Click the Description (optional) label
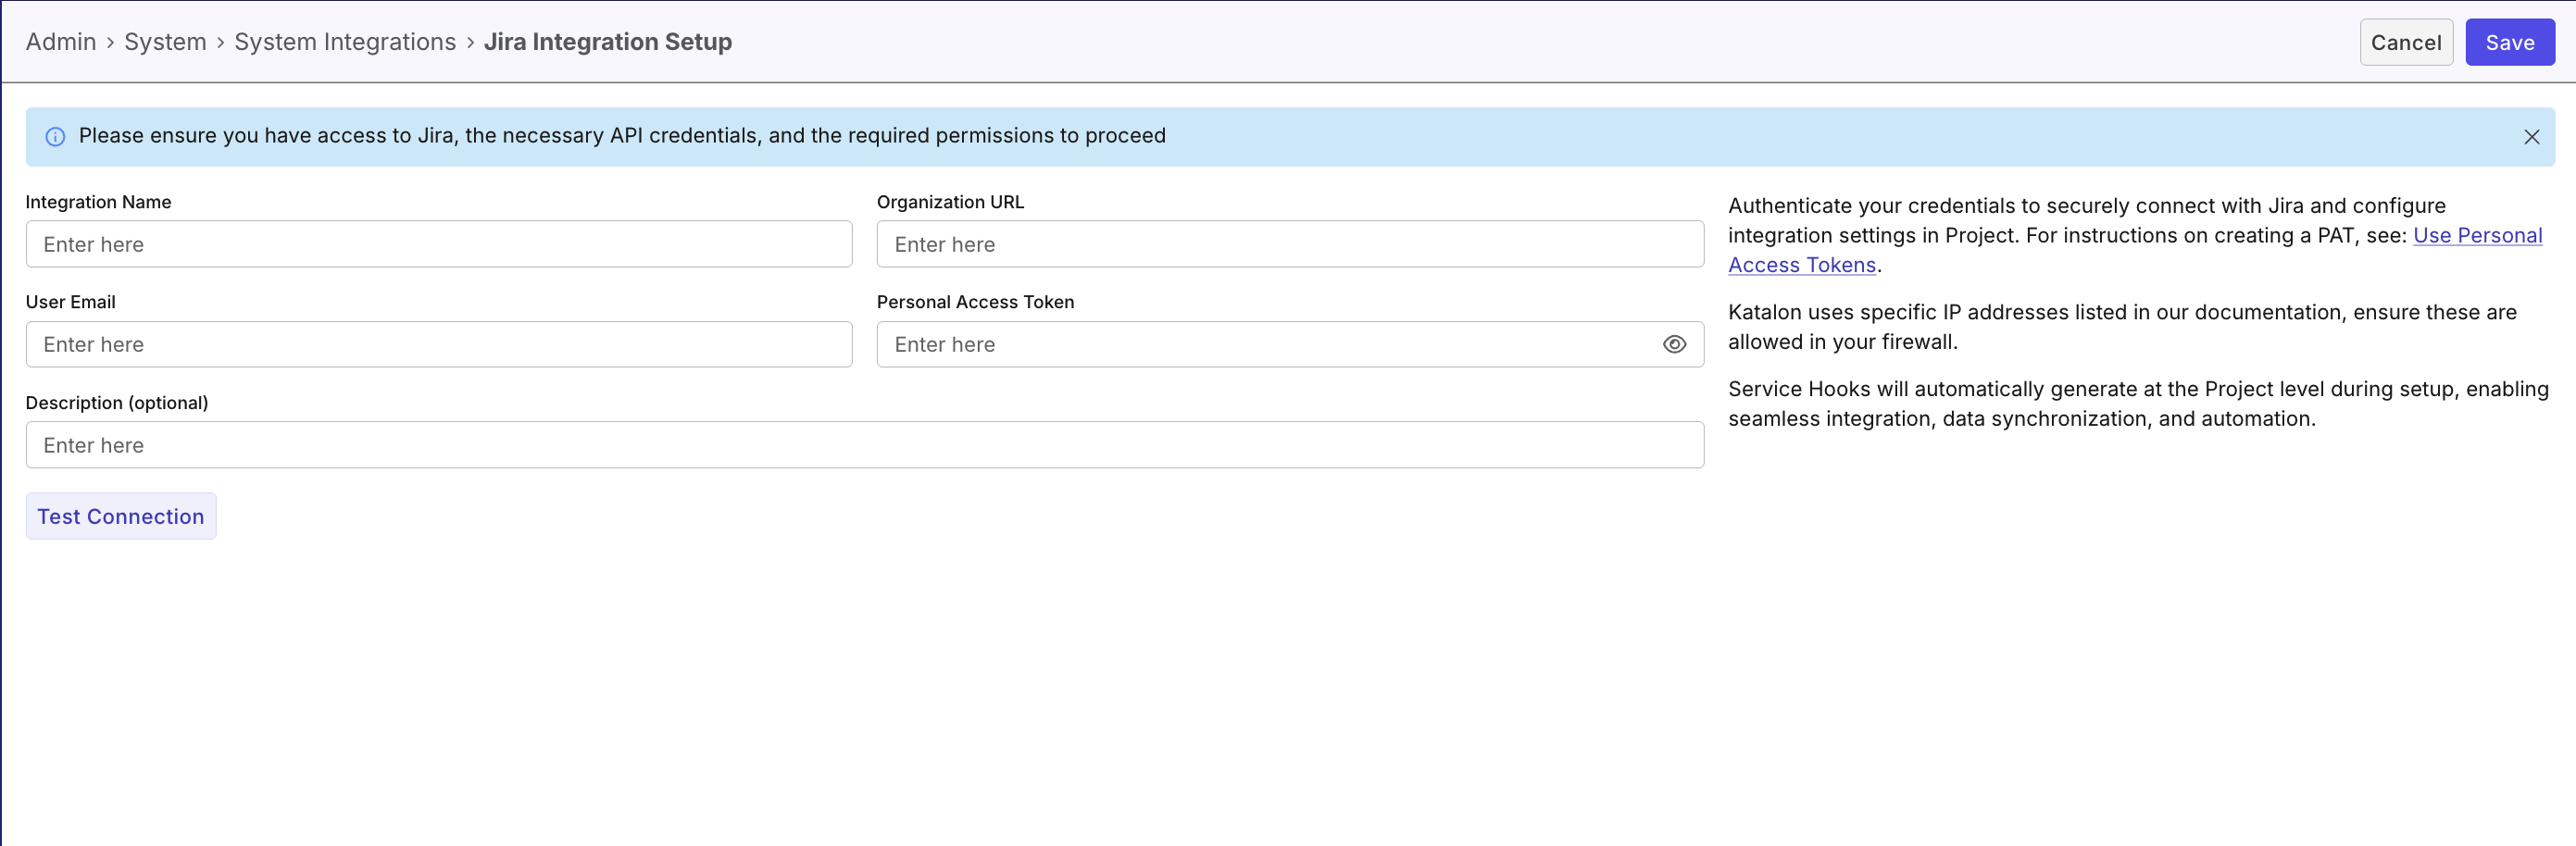The image size is (2576, 846). coord(117,403)
